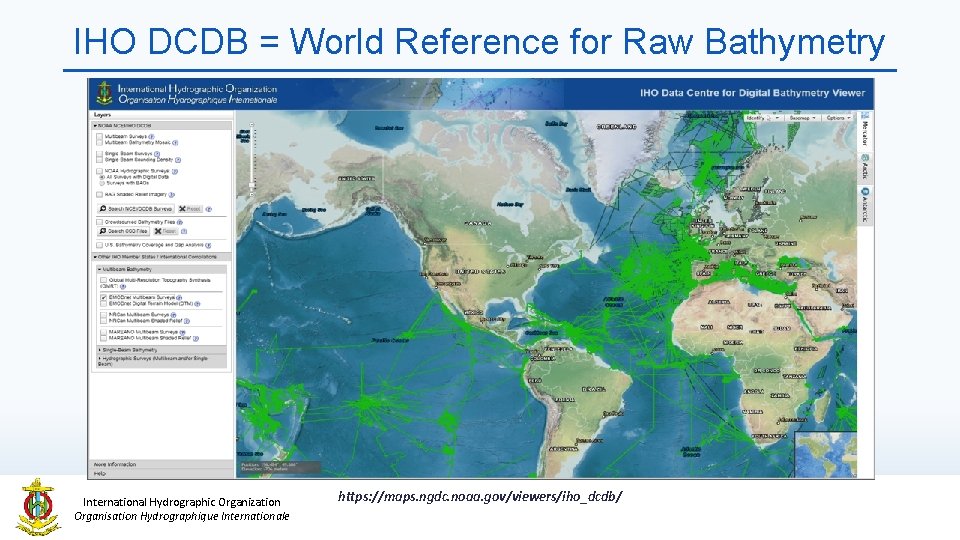Enable NOAA Hydrographic Surveys checkbox
This screenshot has width=960, height=540.
pos(99,171)
